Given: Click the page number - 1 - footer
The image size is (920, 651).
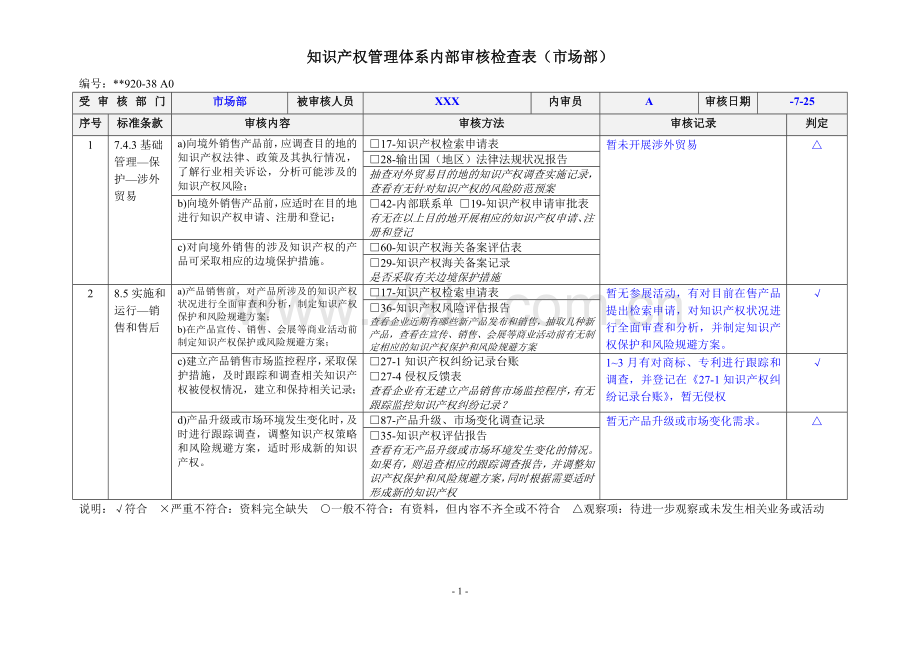Looking at the screenshot, I should pos(460,591).
